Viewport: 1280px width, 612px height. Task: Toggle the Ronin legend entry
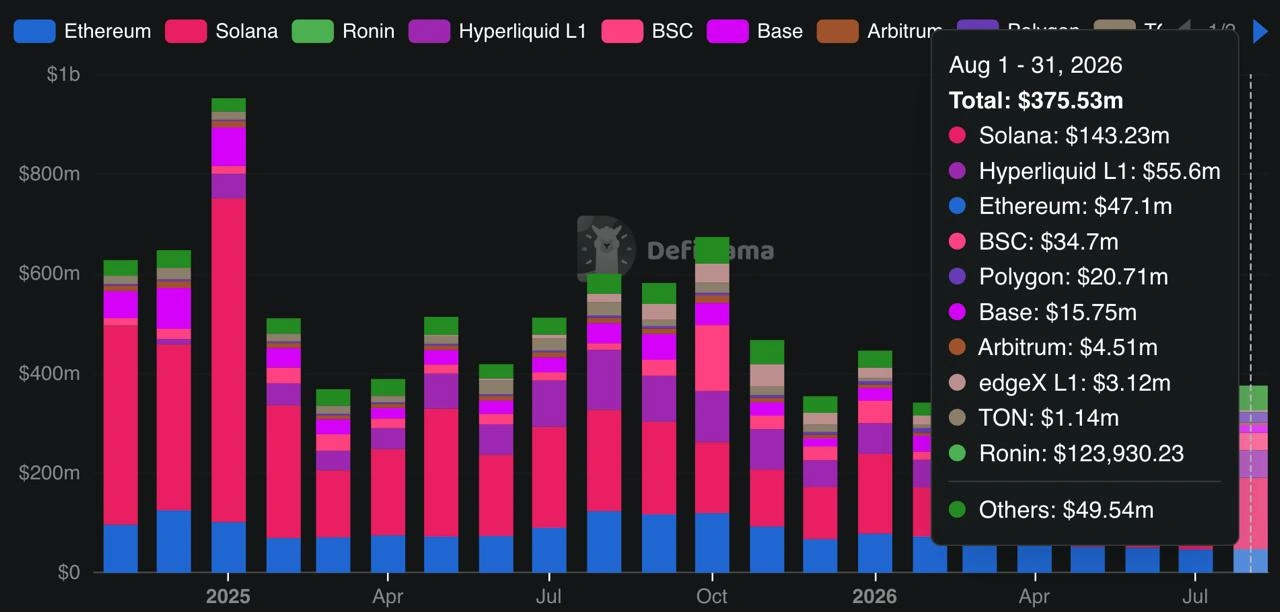(x=343, y=31)
